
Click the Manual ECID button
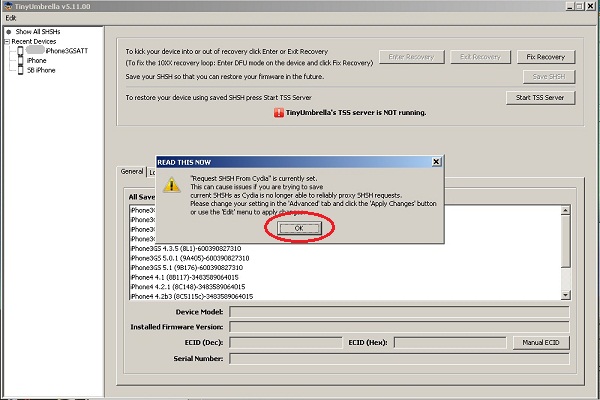[x=541, y=343]
